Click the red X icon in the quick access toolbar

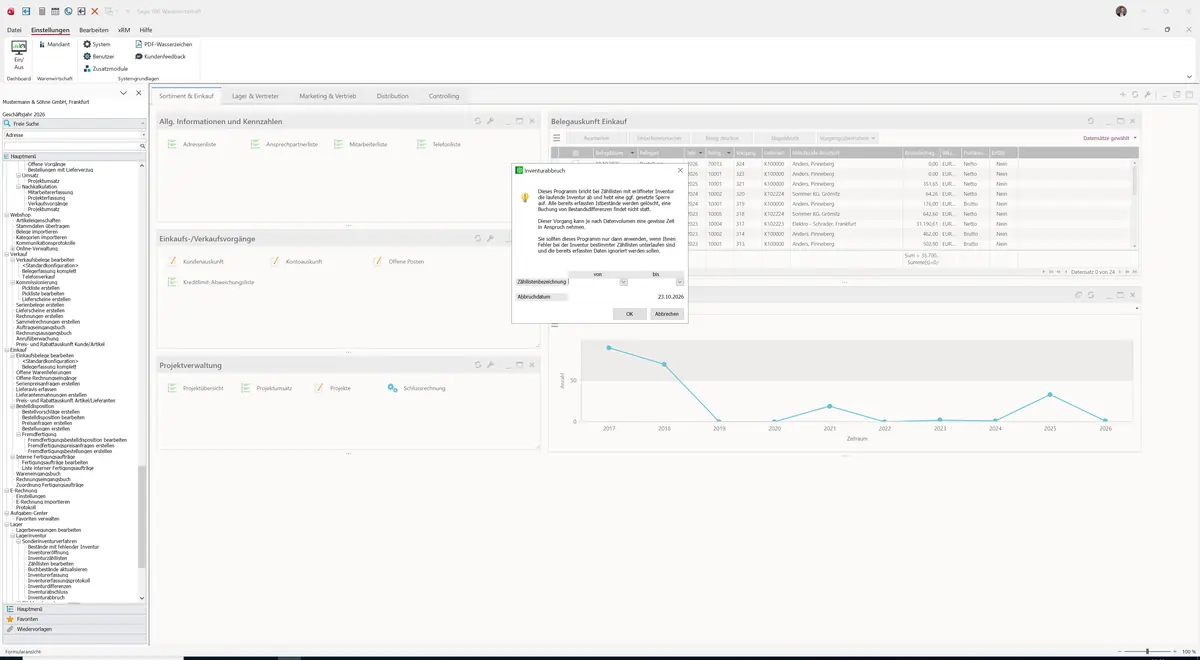coord(94,11)
